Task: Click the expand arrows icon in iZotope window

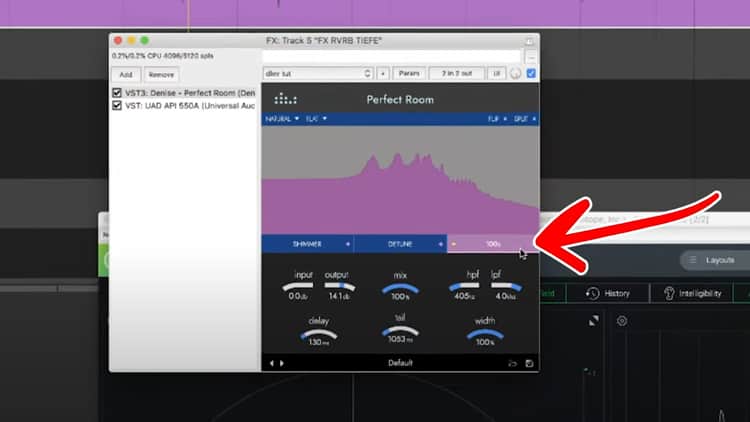Action: [x=594, y=321]
